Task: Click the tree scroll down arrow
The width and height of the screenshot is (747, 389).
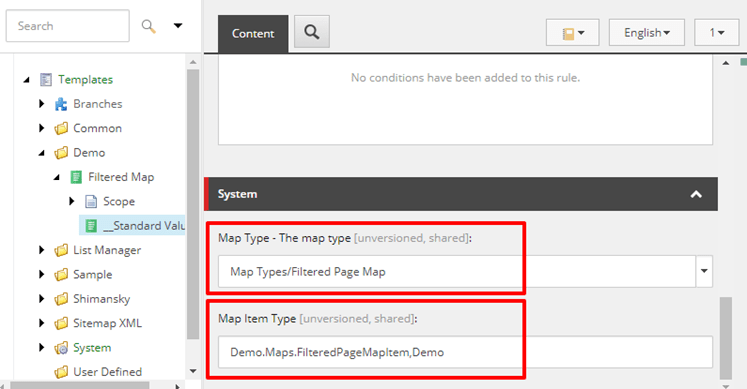Action: pos(193,371)
